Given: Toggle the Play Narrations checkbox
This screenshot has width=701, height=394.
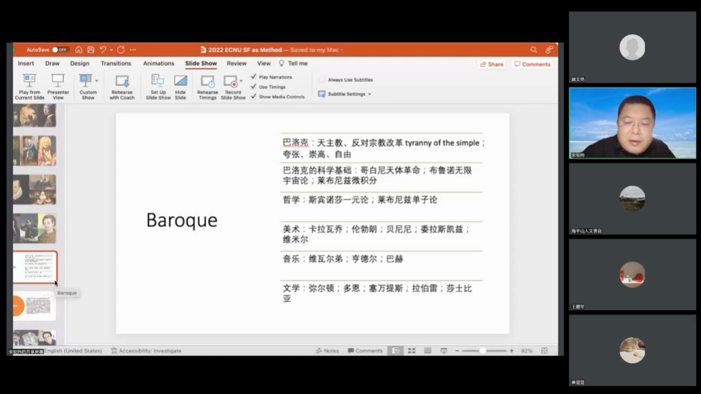Looking at the screenshot, I should (x=253, y=77).
